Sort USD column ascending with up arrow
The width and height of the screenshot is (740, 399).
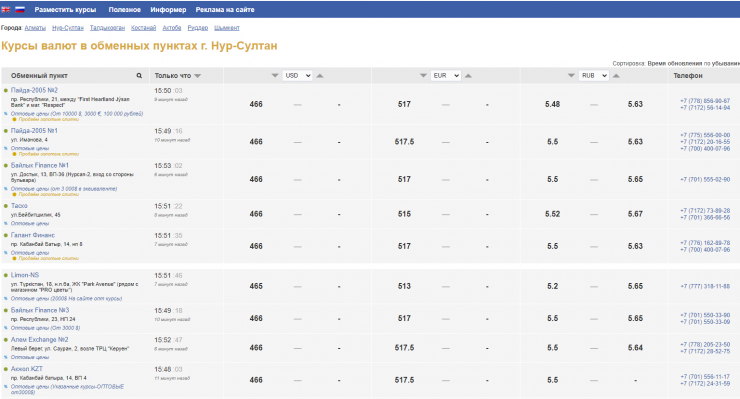(x=320, y=76)
